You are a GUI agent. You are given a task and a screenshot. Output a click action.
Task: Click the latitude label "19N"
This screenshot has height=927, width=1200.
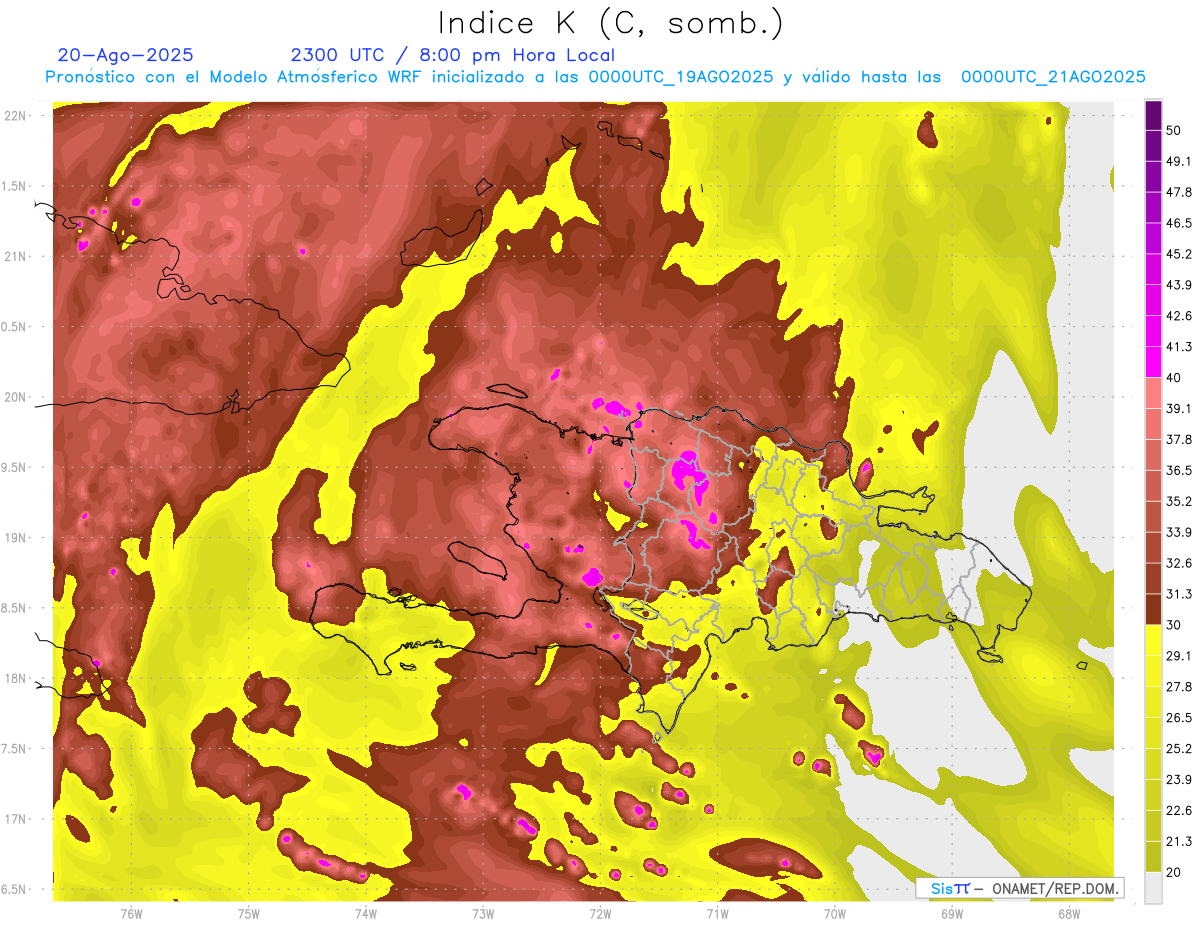point(15,538)
